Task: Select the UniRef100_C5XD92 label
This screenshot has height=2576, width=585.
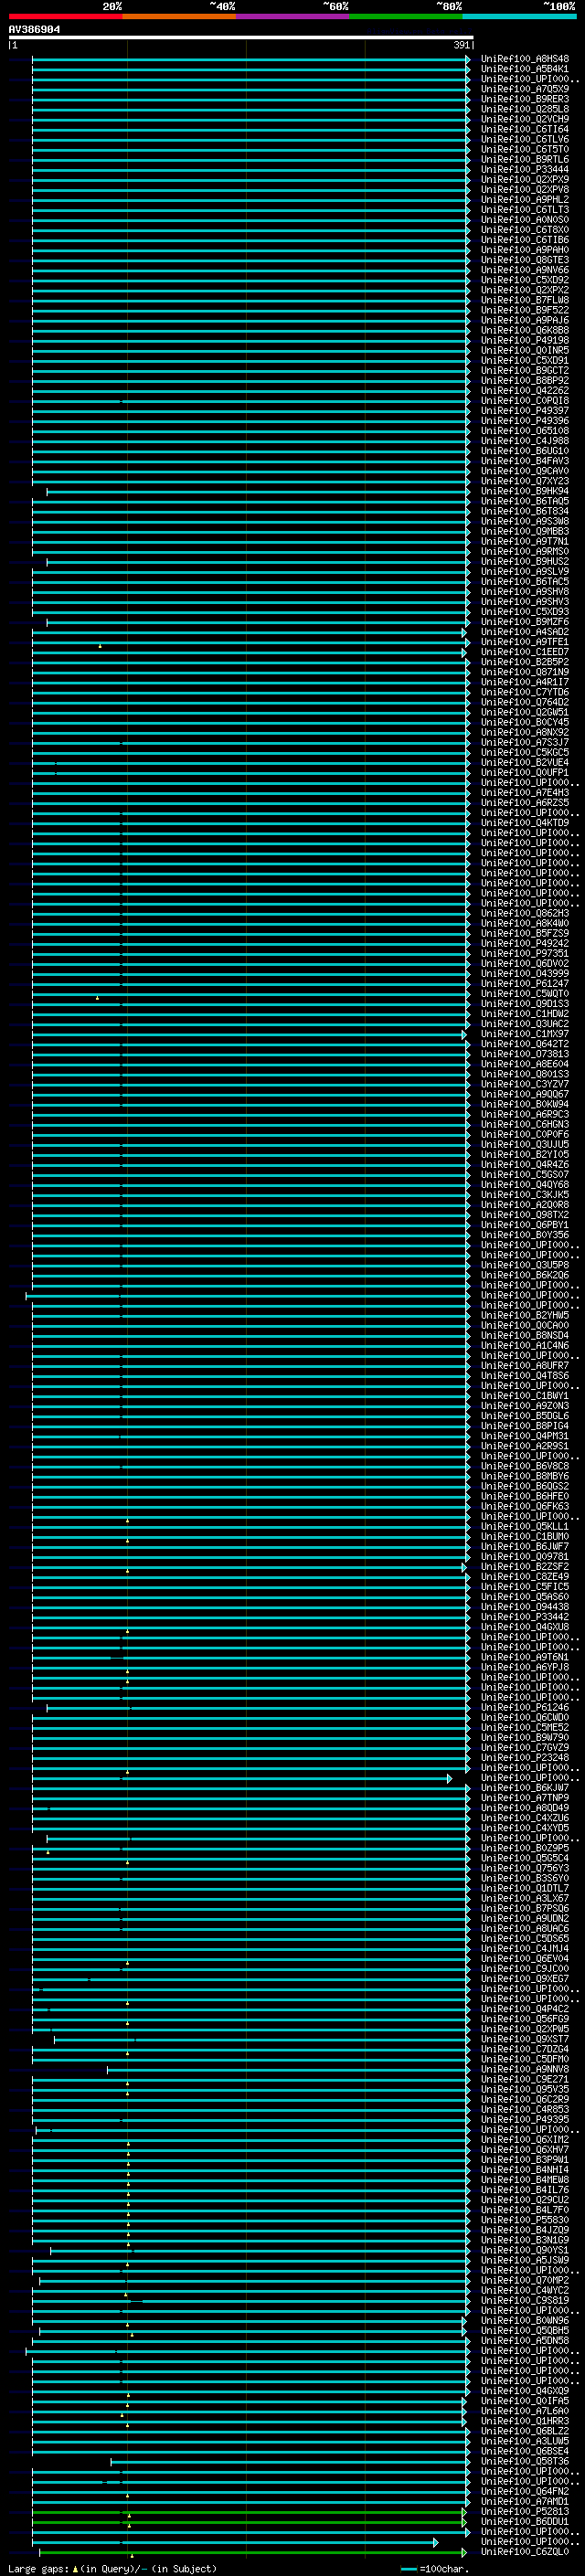Action: pos(525,280)
